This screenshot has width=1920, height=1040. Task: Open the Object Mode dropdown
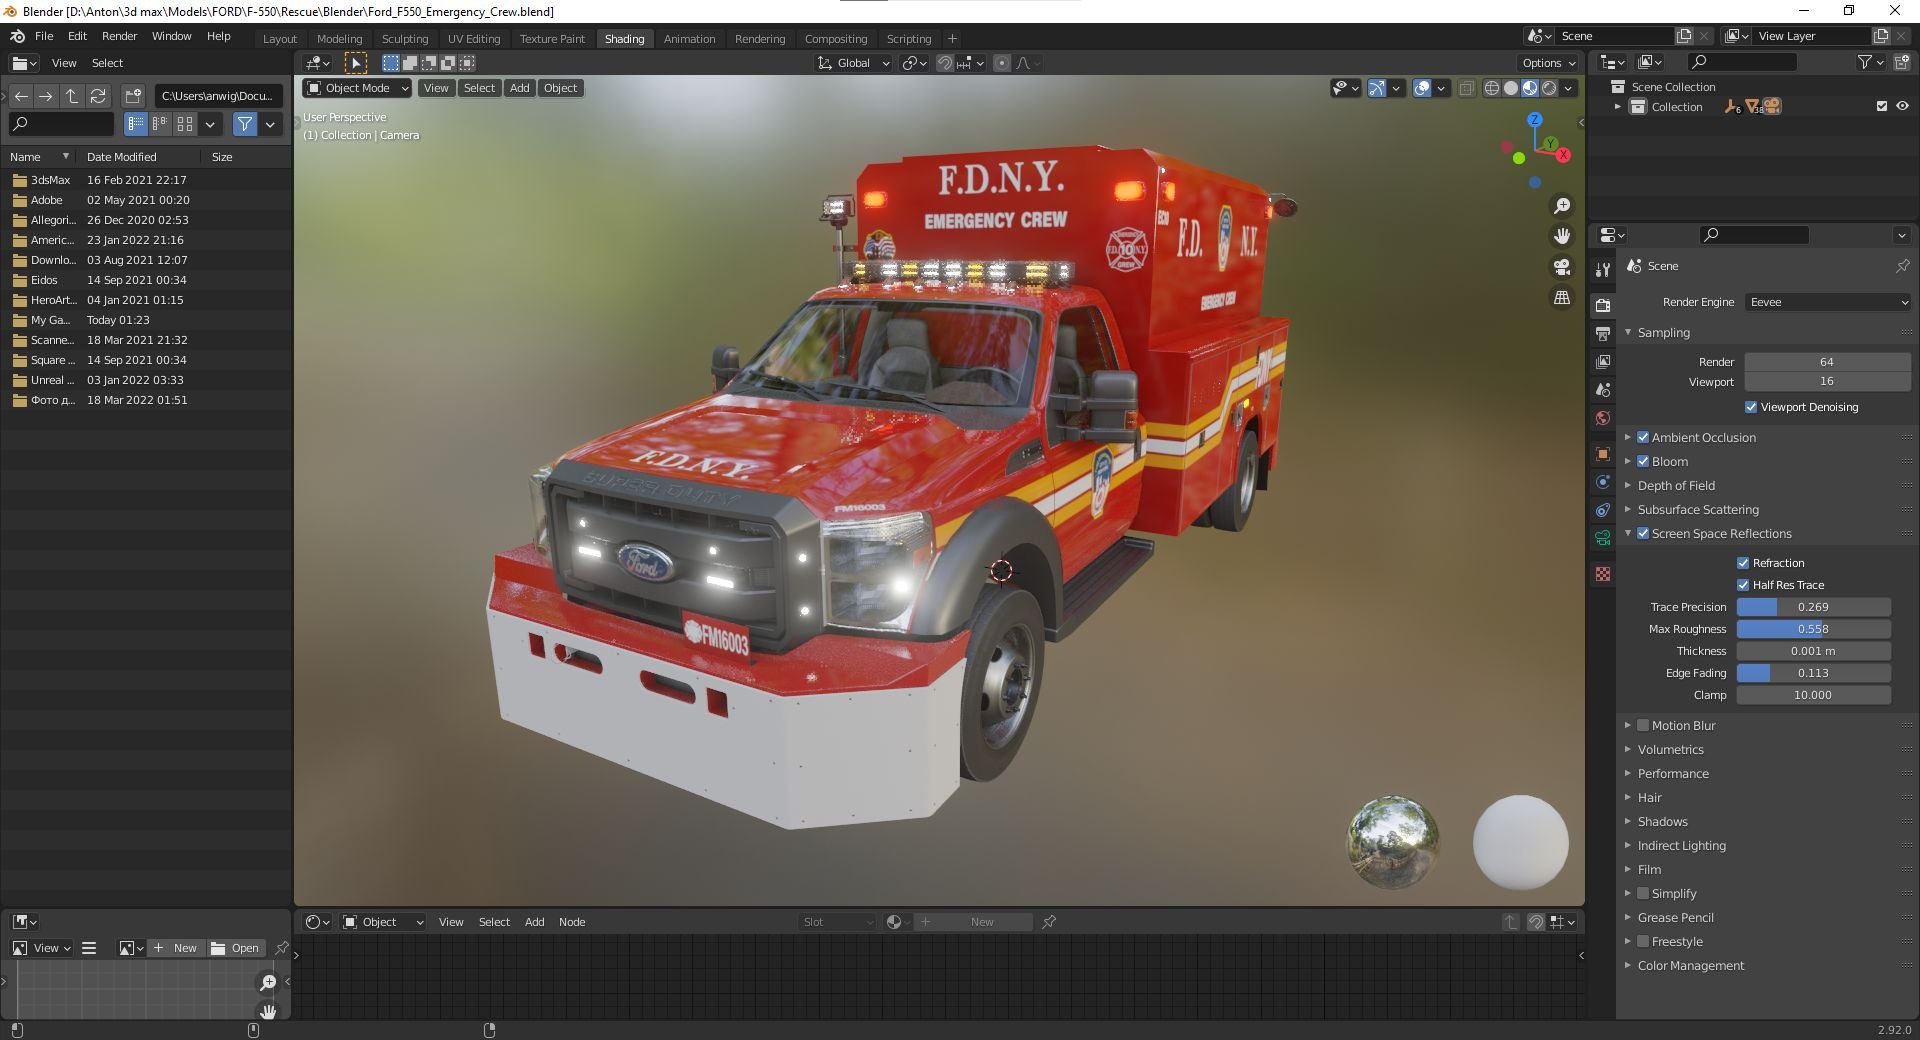point(357,88)
